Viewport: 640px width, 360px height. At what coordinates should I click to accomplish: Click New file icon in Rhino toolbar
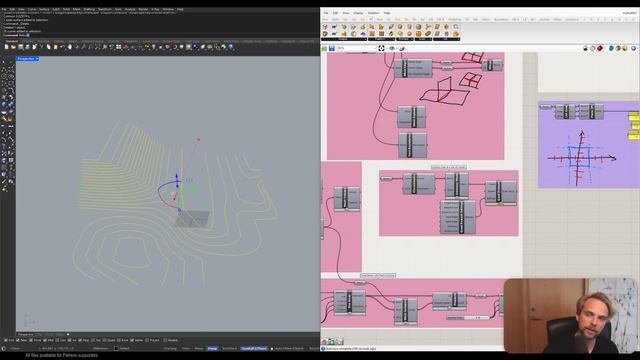tap(7, 47)
